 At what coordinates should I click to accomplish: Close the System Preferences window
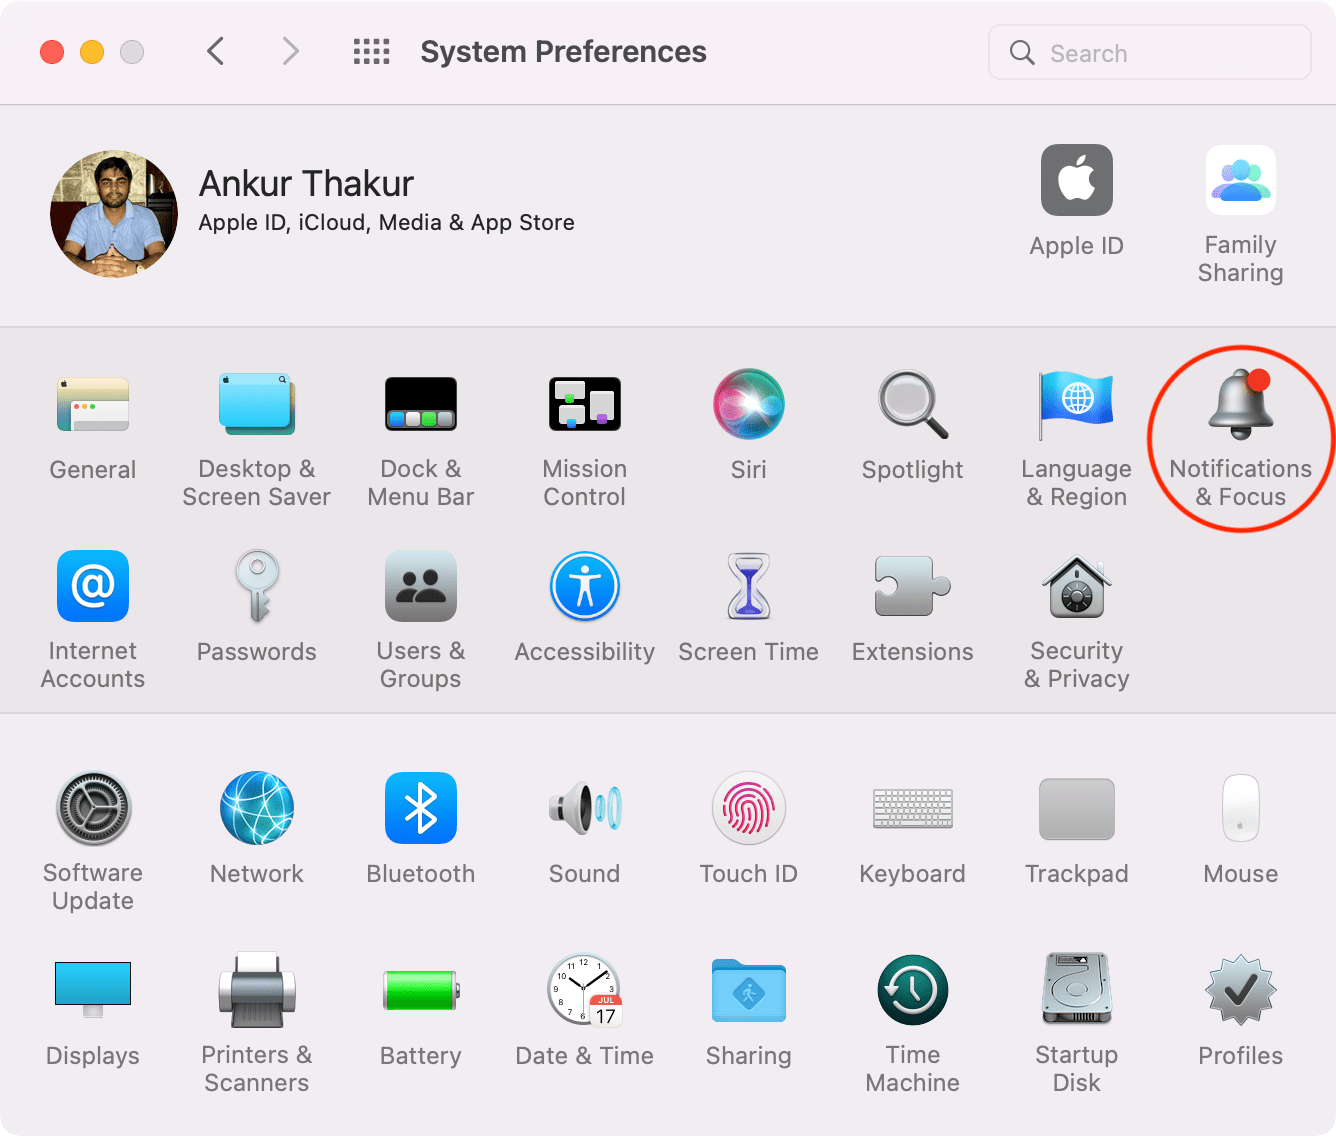[x=52, y=52]
